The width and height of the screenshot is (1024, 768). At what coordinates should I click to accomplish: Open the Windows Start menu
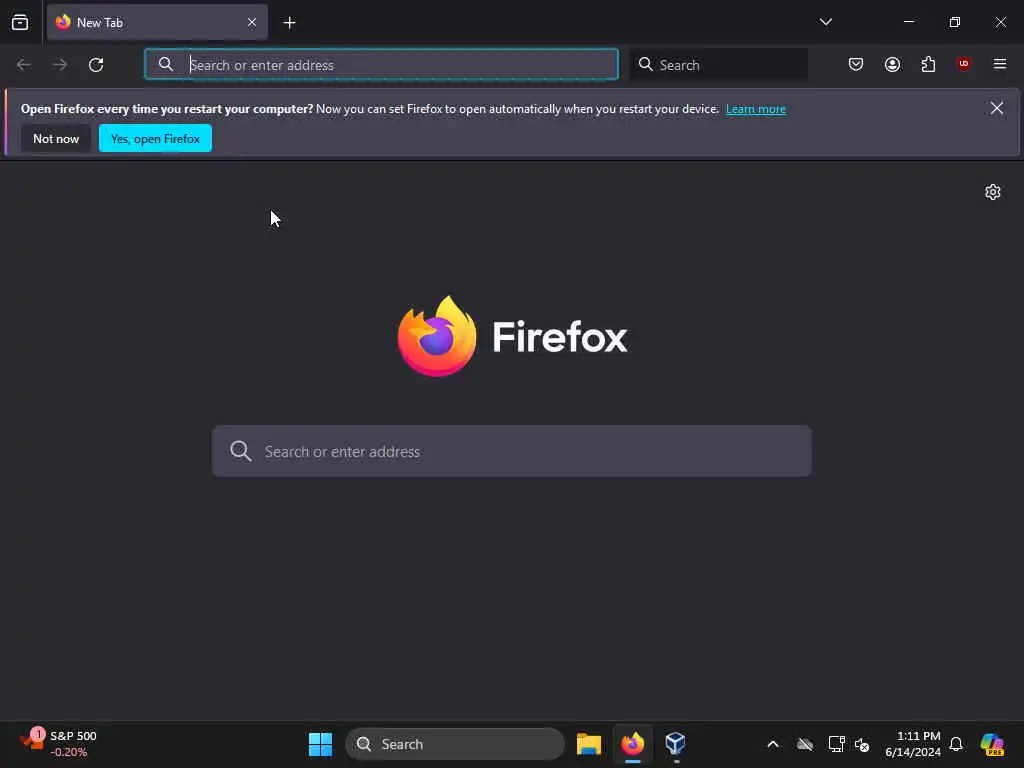320,744
